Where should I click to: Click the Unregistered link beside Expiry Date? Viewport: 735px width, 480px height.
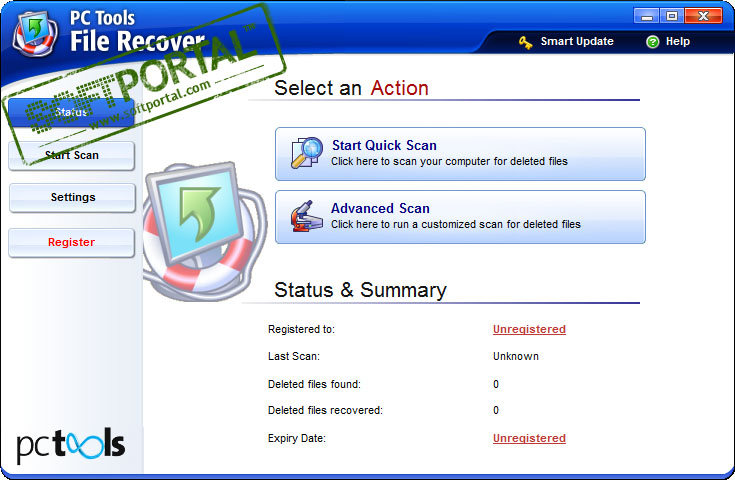[529, 438]
